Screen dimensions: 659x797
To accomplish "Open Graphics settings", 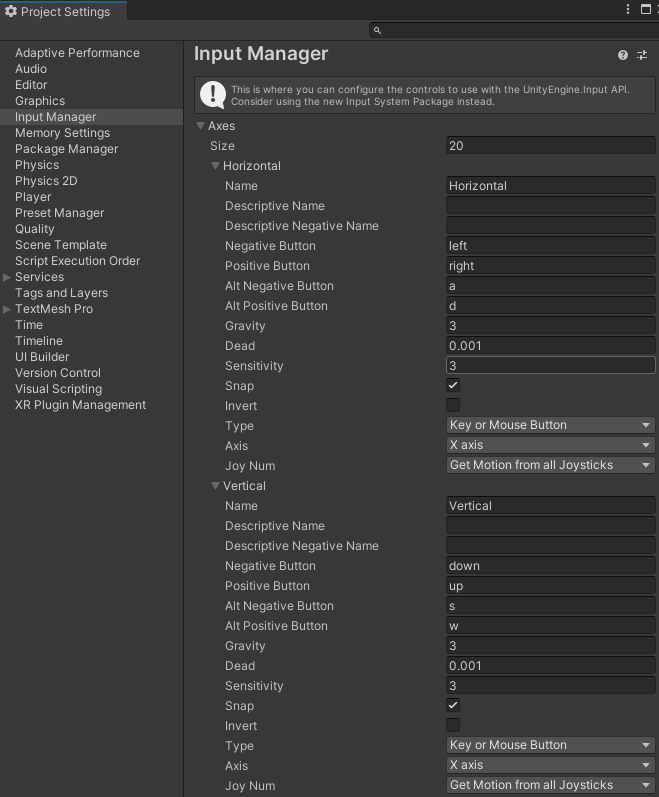I will [40, 101].
